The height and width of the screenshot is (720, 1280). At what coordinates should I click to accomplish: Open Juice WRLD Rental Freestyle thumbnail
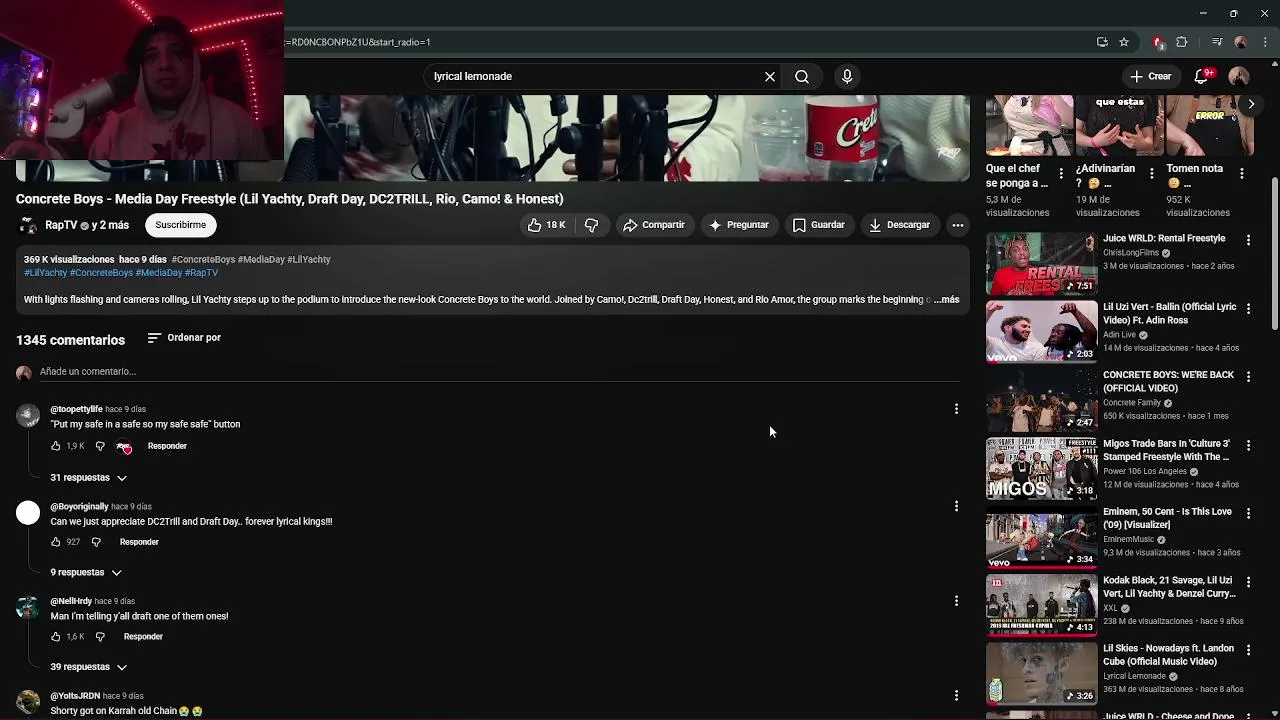click(1041, 264)
